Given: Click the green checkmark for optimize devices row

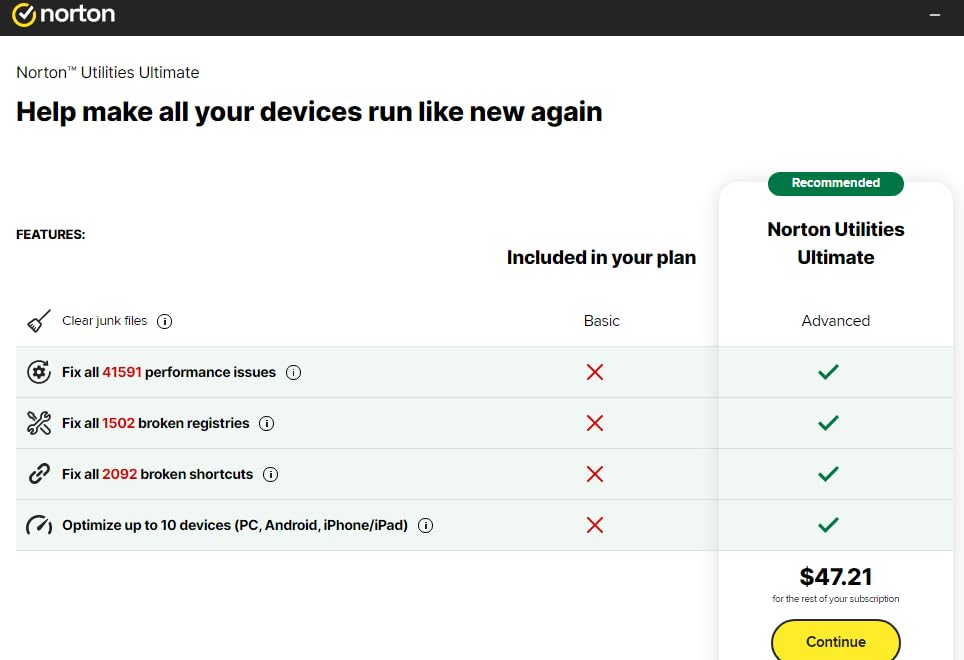Looking at the screenshot, I should tap(828, 524).
